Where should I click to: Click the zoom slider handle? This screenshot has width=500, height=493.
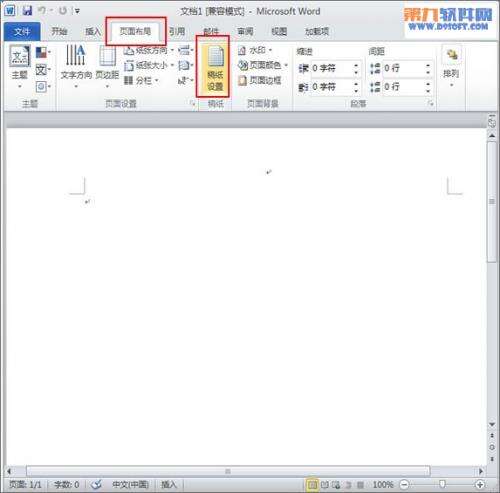coord(442,484)
